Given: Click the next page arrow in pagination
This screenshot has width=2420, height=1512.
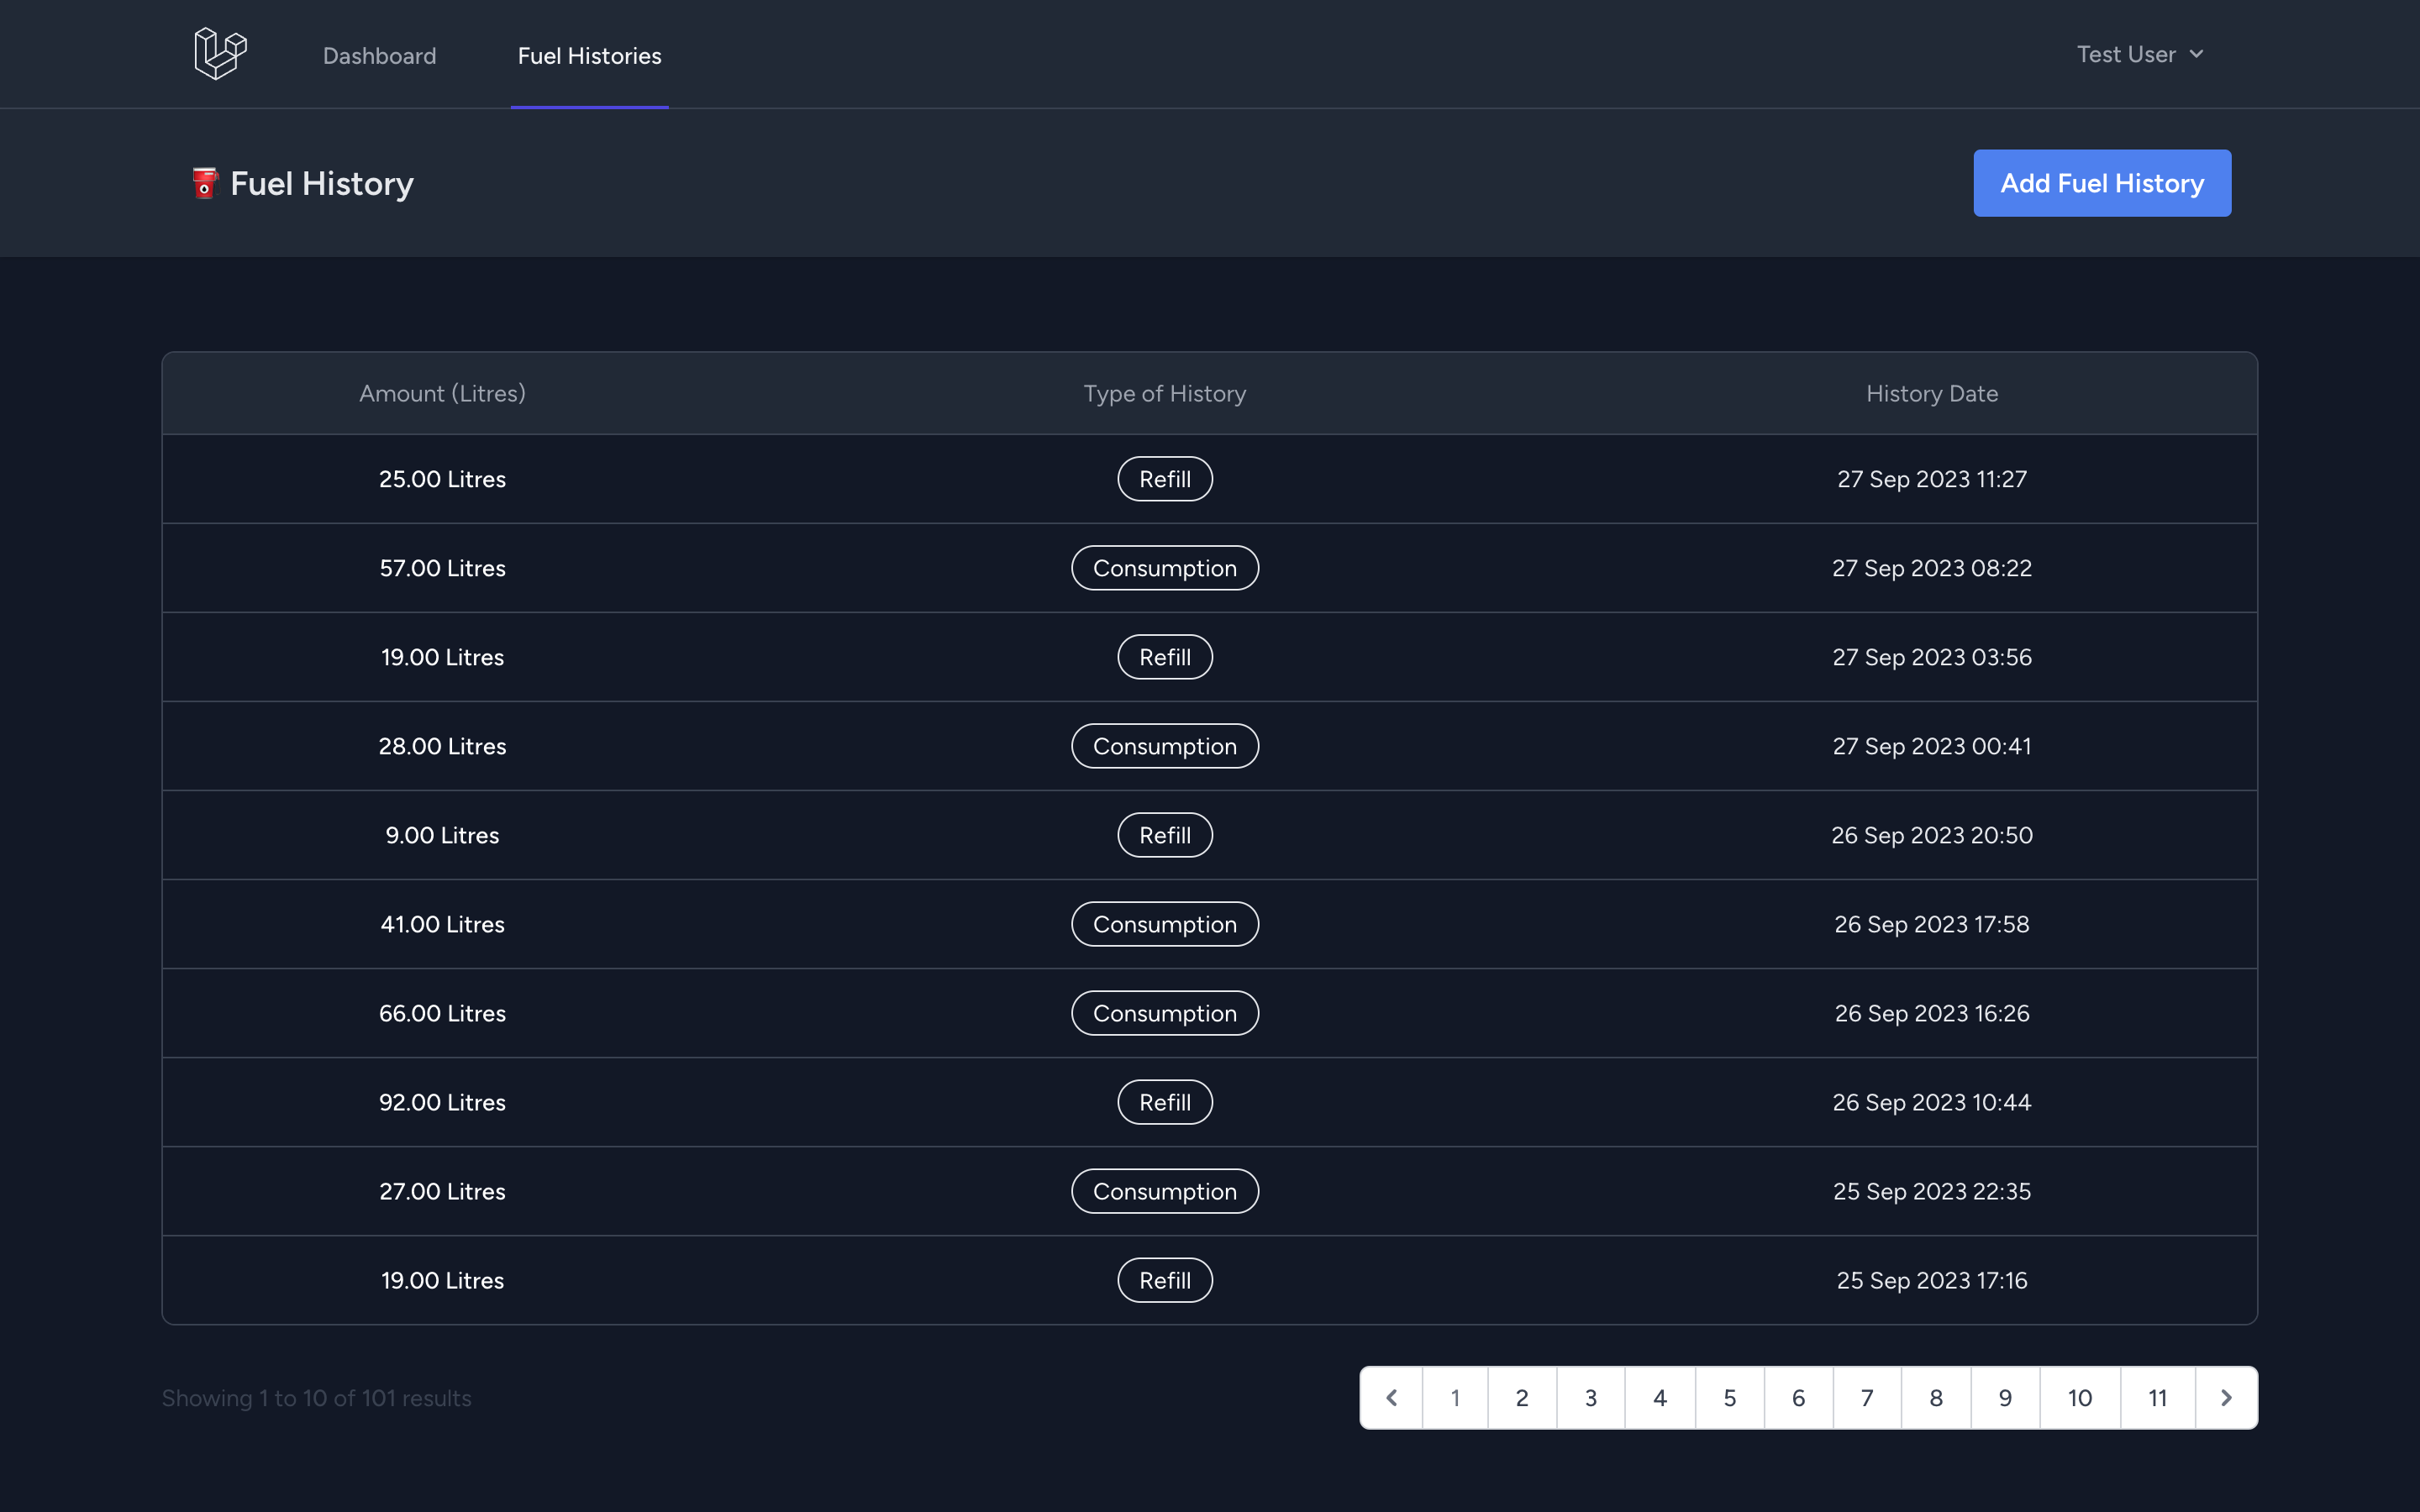Looking at the screenshot, I should pos(2225,1397).
